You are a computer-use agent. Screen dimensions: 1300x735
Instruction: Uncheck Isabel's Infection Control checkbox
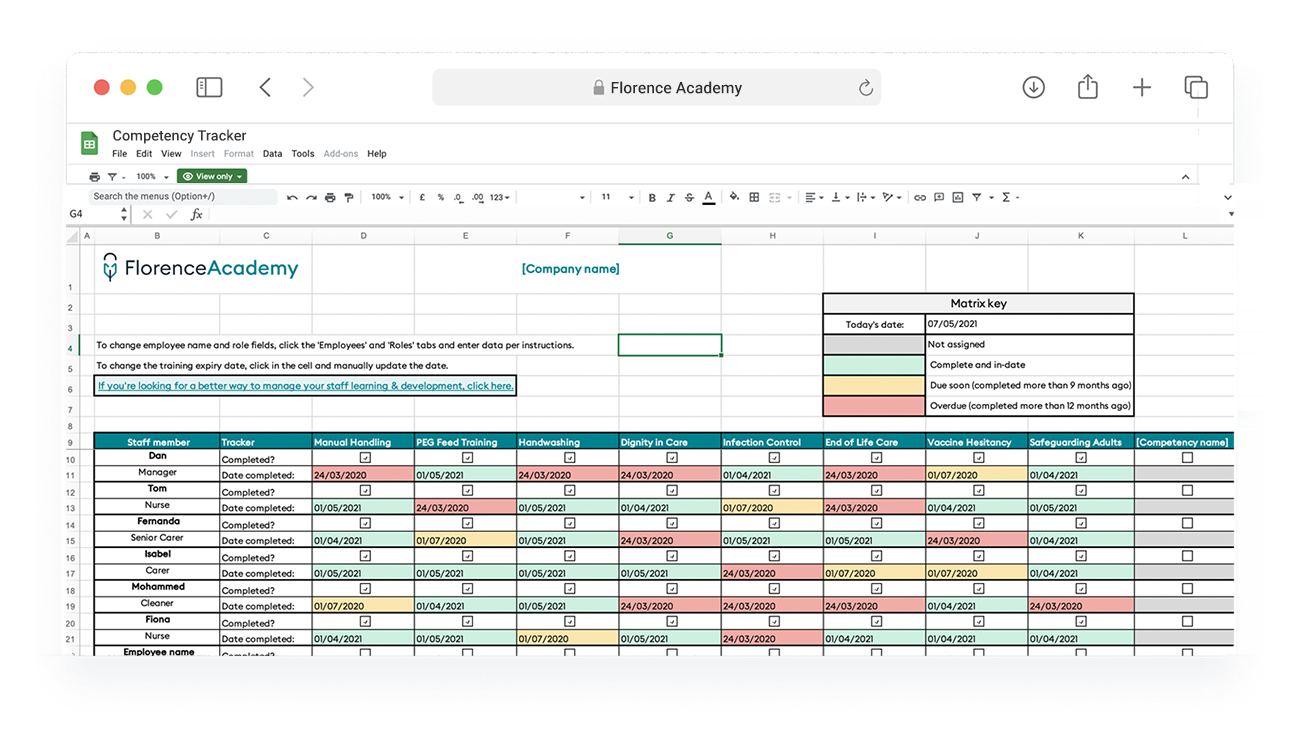coord(772,555)
